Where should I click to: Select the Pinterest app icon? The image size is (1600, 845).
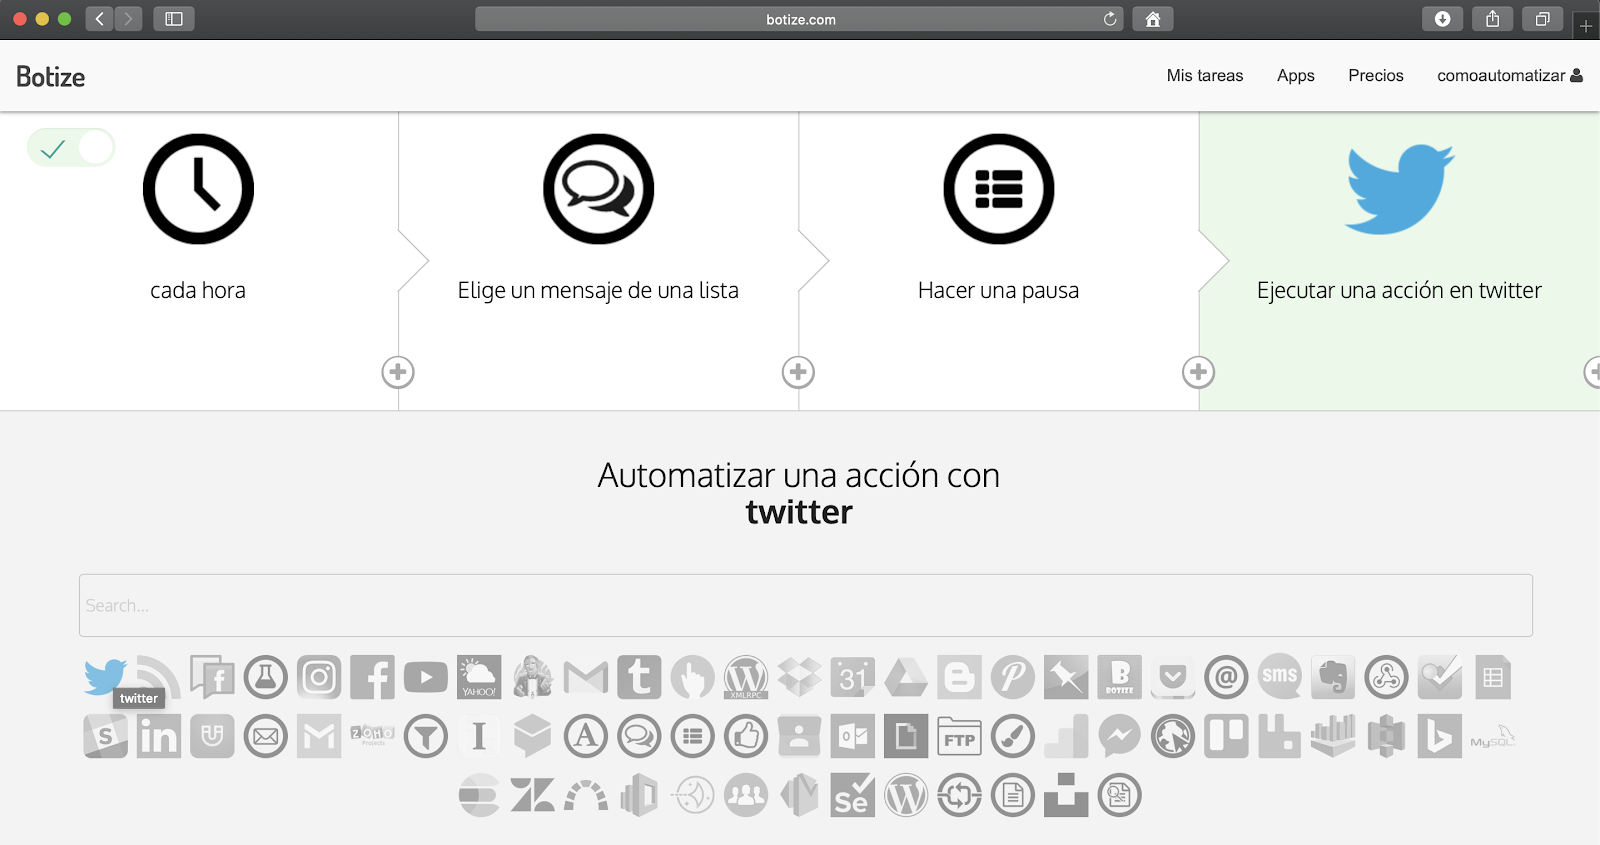[x=1012, y=677]
